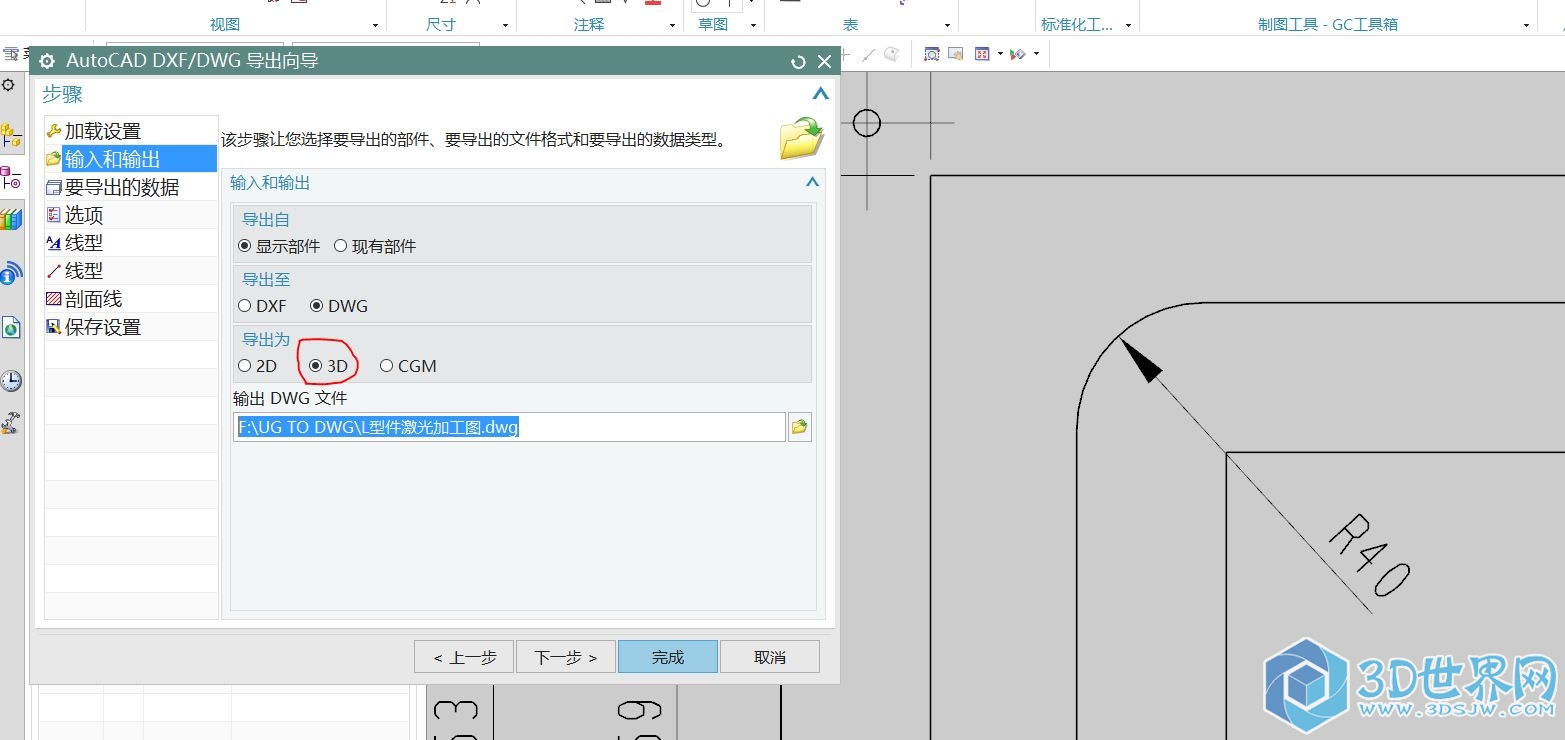Select the 输入和输出 step
This screenshot has height=740, width=1565.
(131, 159)
